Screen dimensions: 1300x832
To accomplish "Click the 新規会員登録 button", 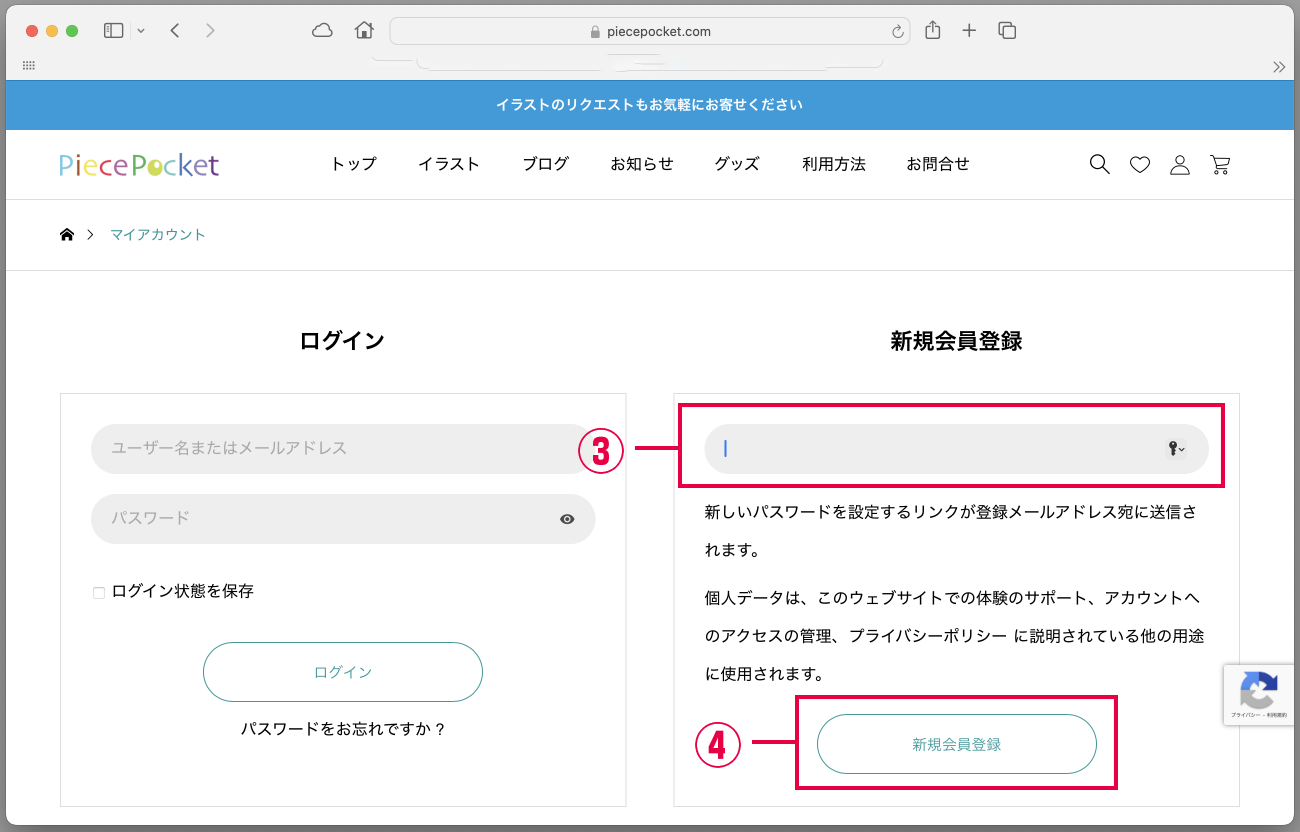I will click(x=956, y=744).
